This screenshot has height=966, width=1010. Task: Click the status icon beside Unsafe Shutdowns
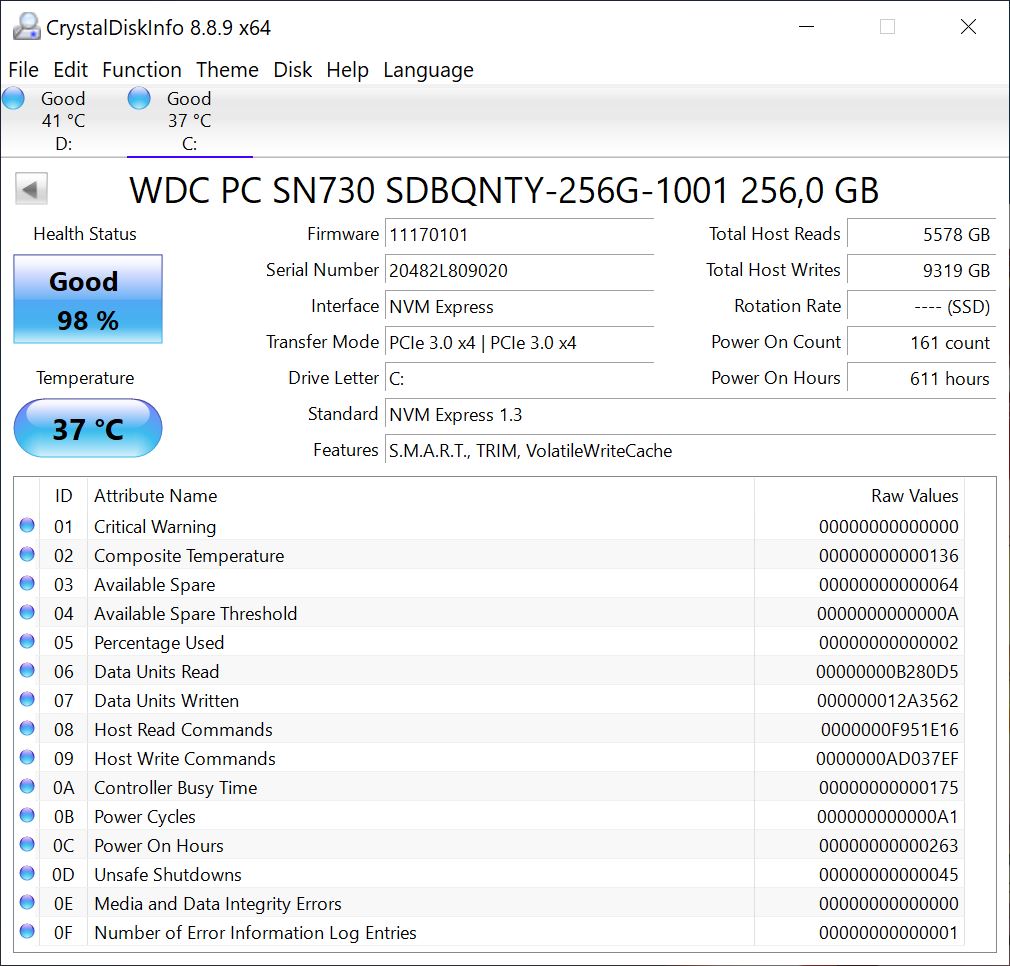[x=27, y=874]
